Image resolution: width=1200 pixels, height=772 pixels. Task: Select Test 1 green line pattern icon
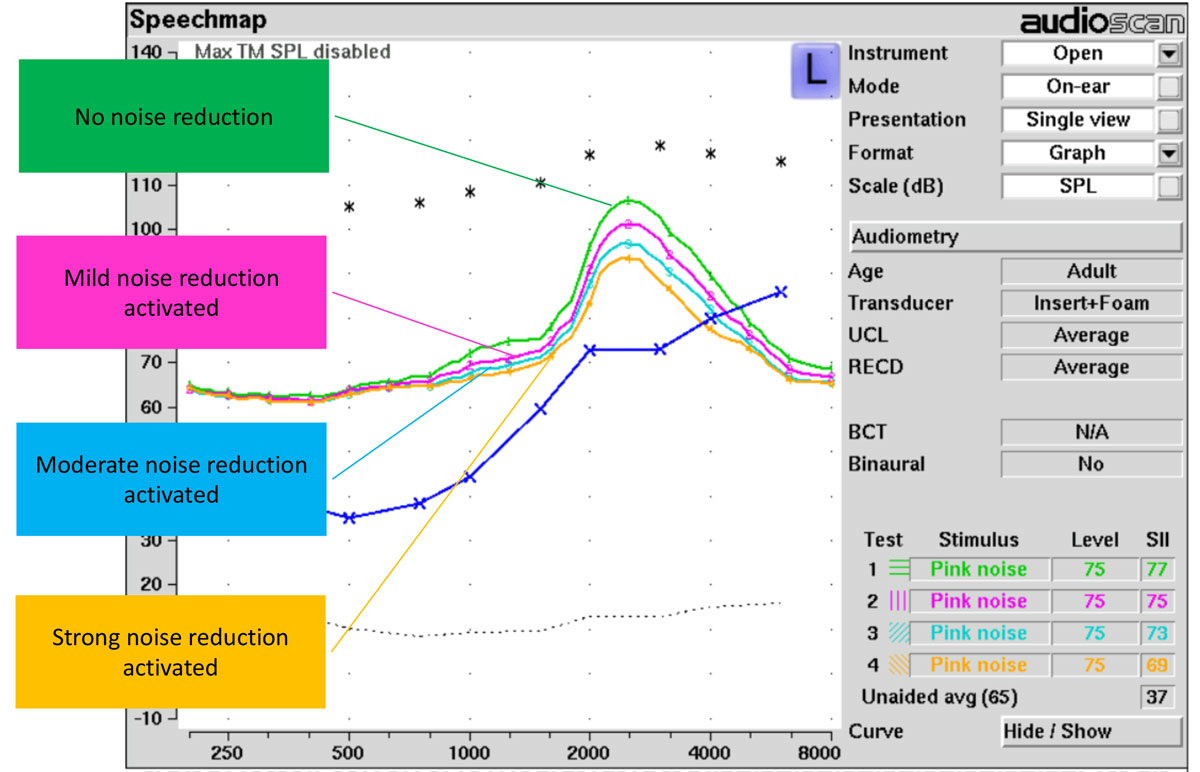tap(899, 569)
